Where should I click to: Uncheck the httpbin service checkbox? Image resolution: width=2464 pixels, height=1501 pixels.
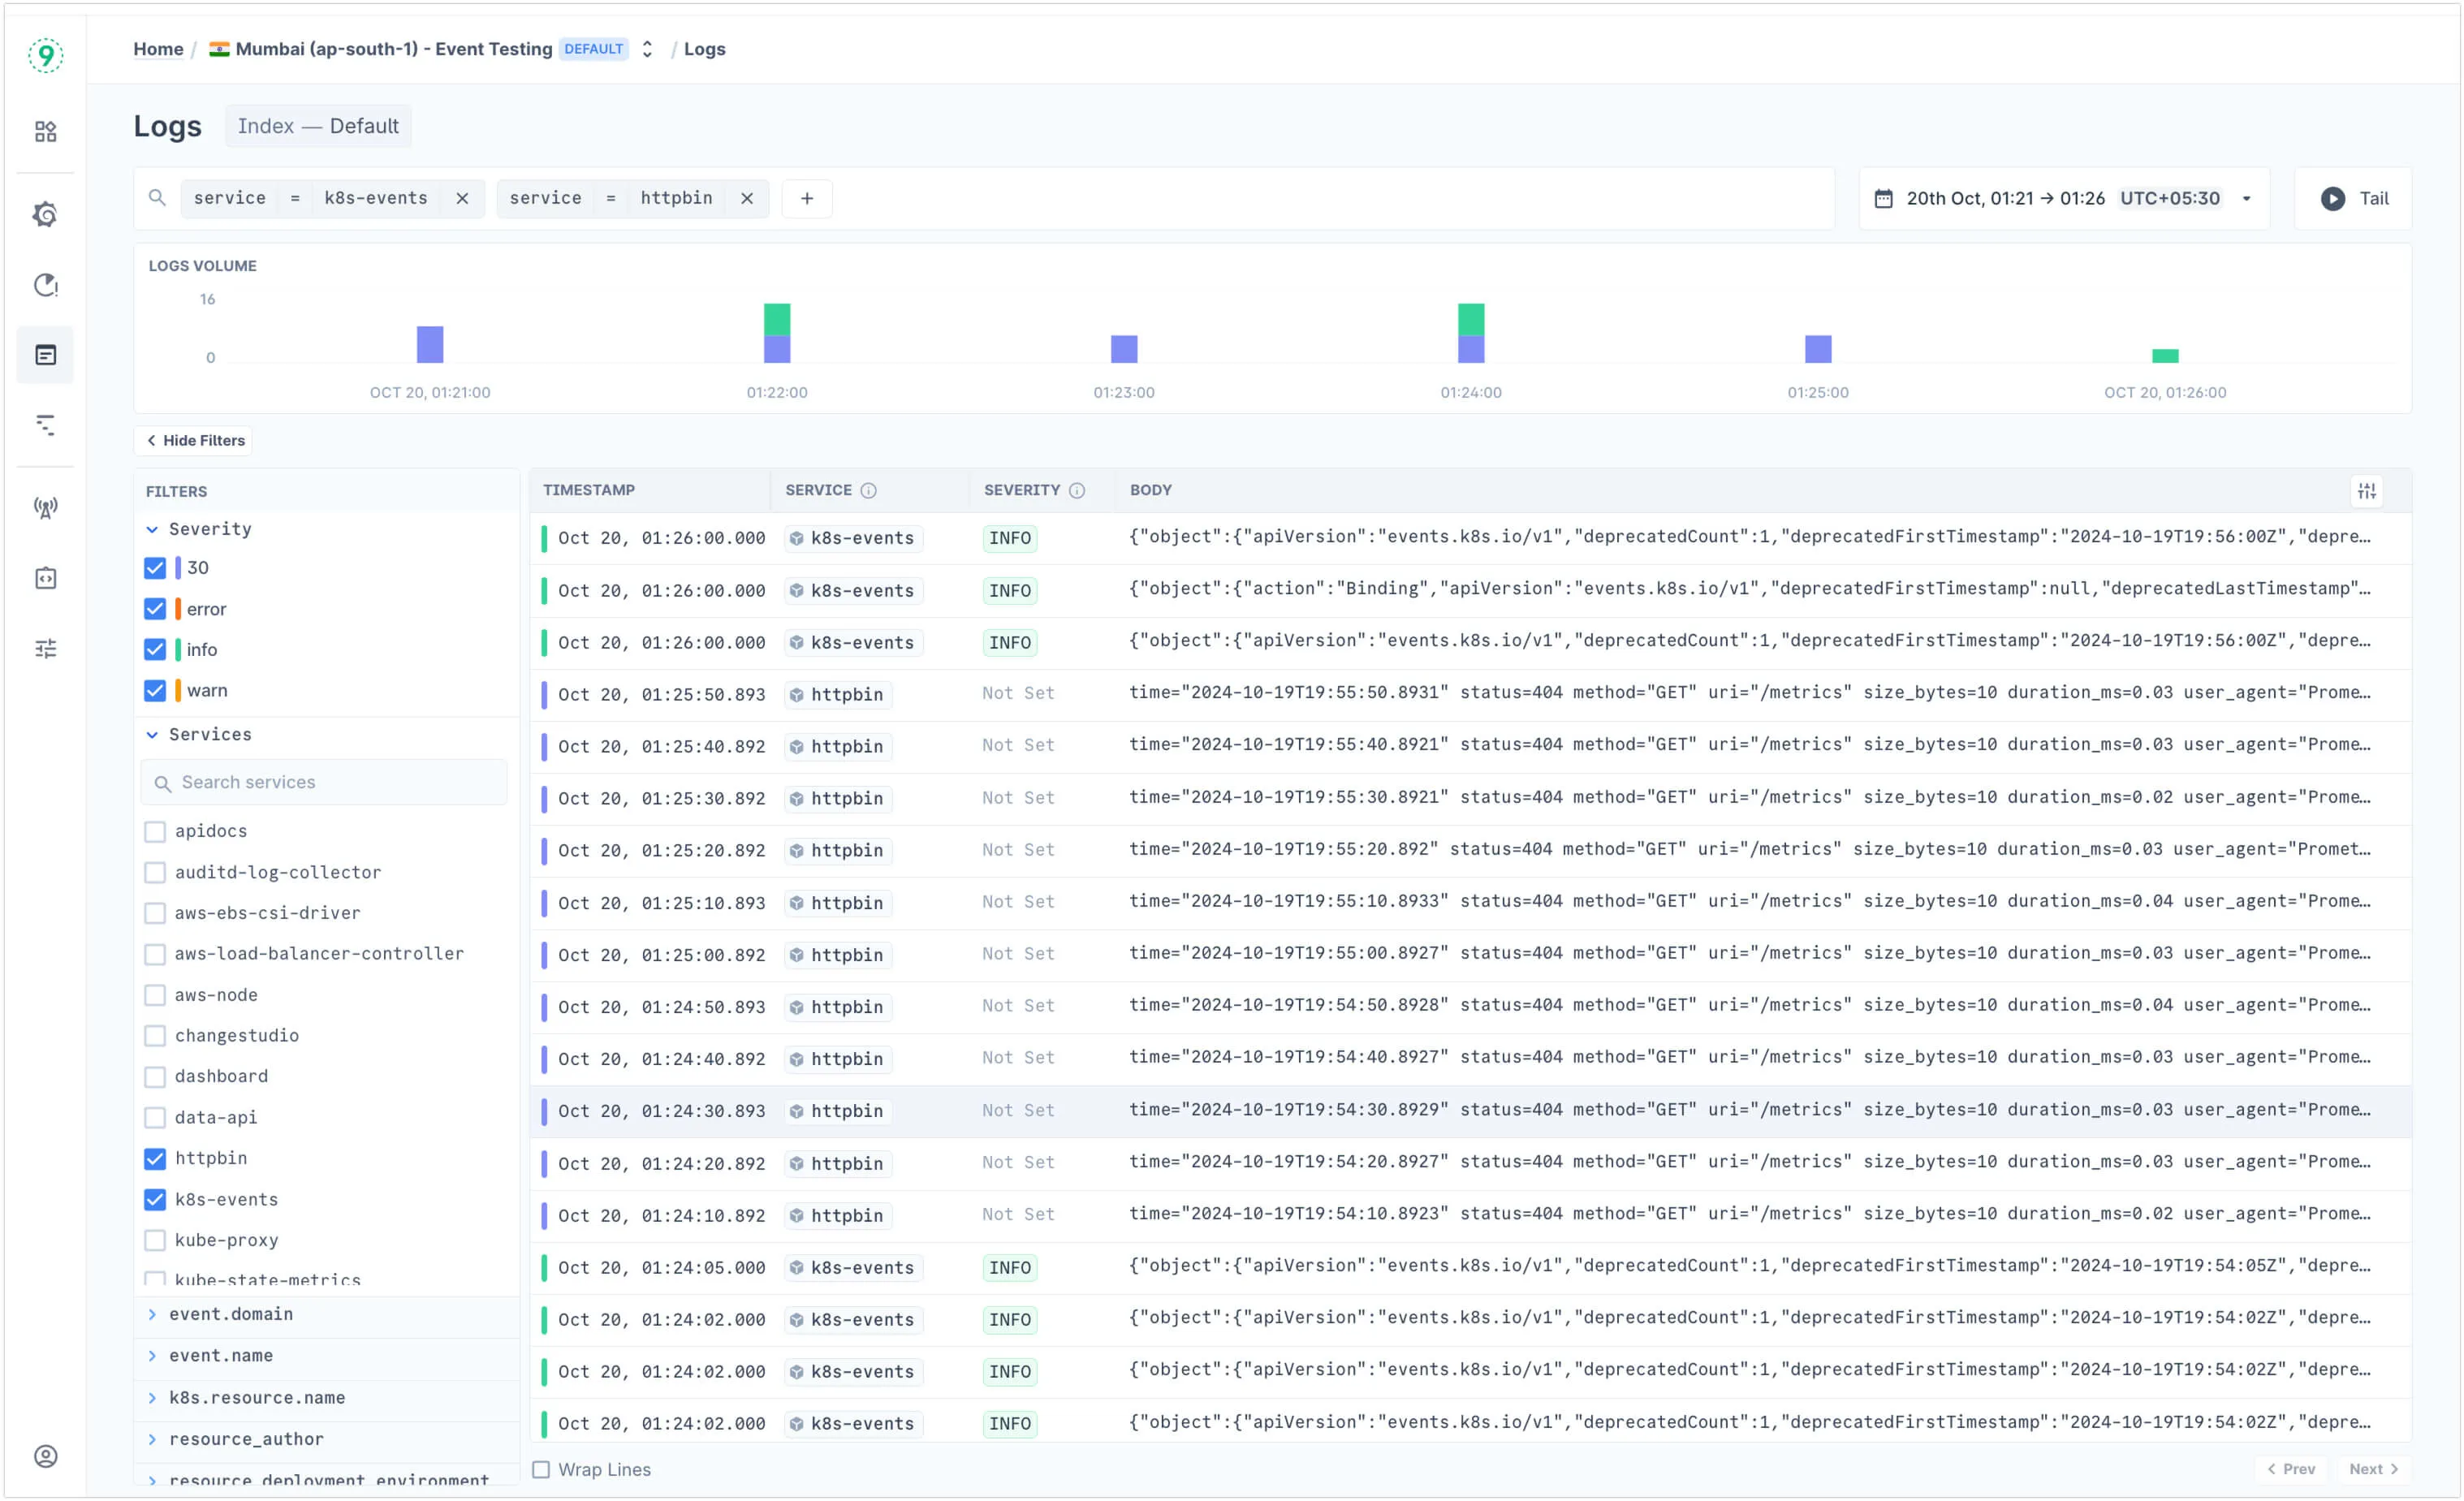(155, 1158)
